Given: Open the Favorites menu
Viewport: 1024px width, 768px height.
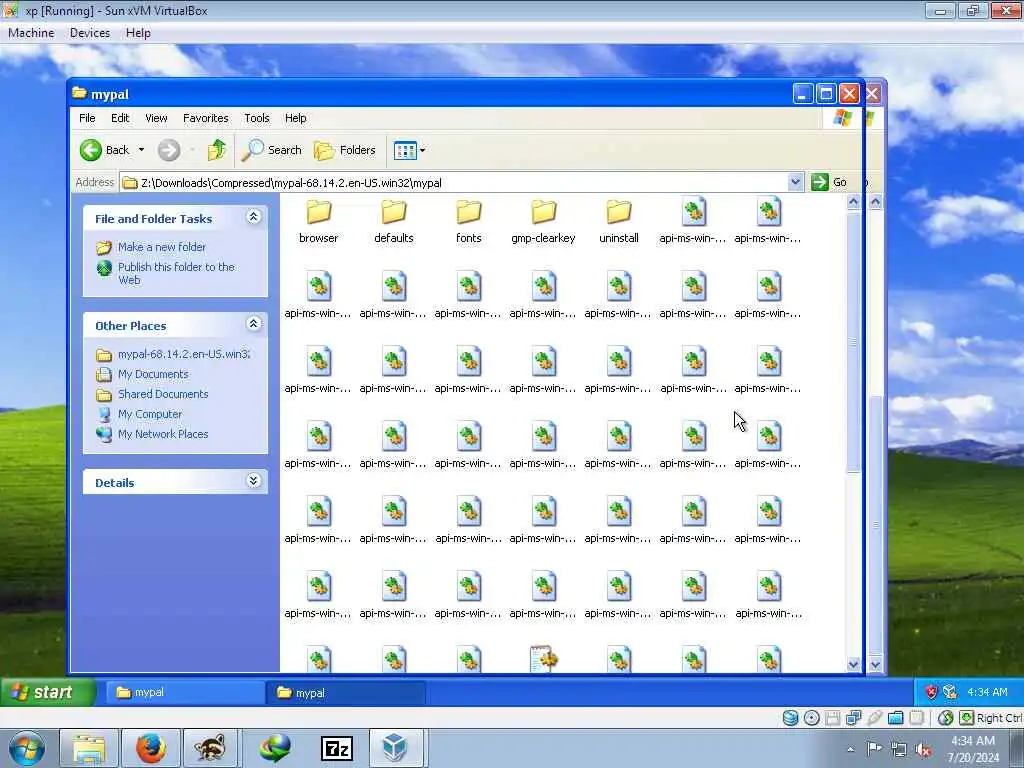Looking at the screenshot, I should pos(206,118).
